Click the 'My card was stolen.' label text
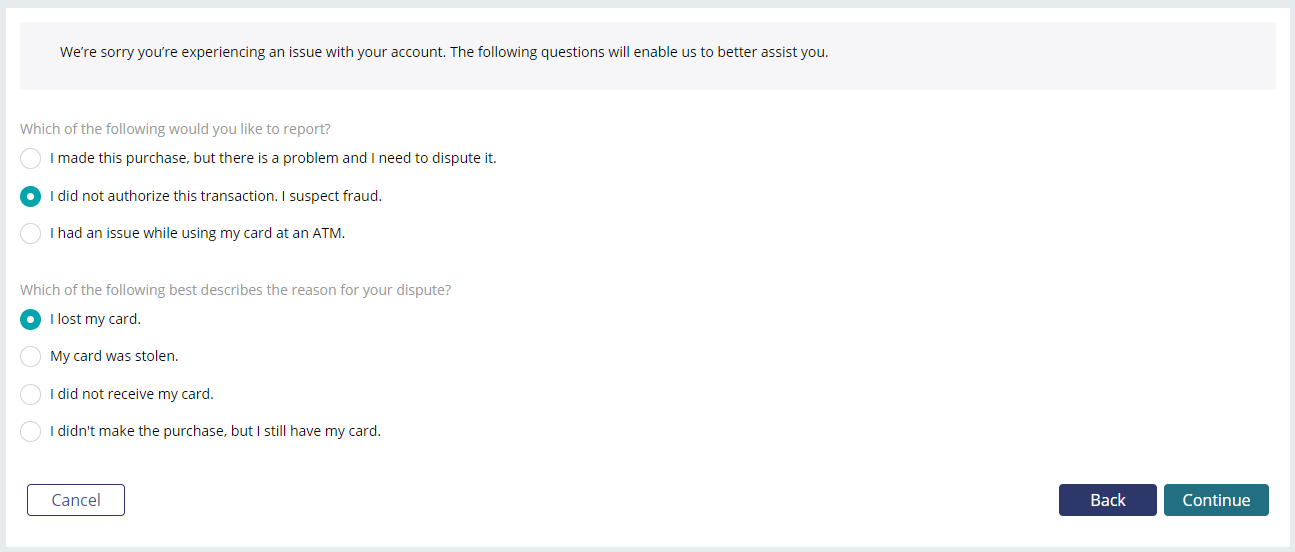Screen dimensions: 1295x552 pyautogui.click(x=114, y=356)
